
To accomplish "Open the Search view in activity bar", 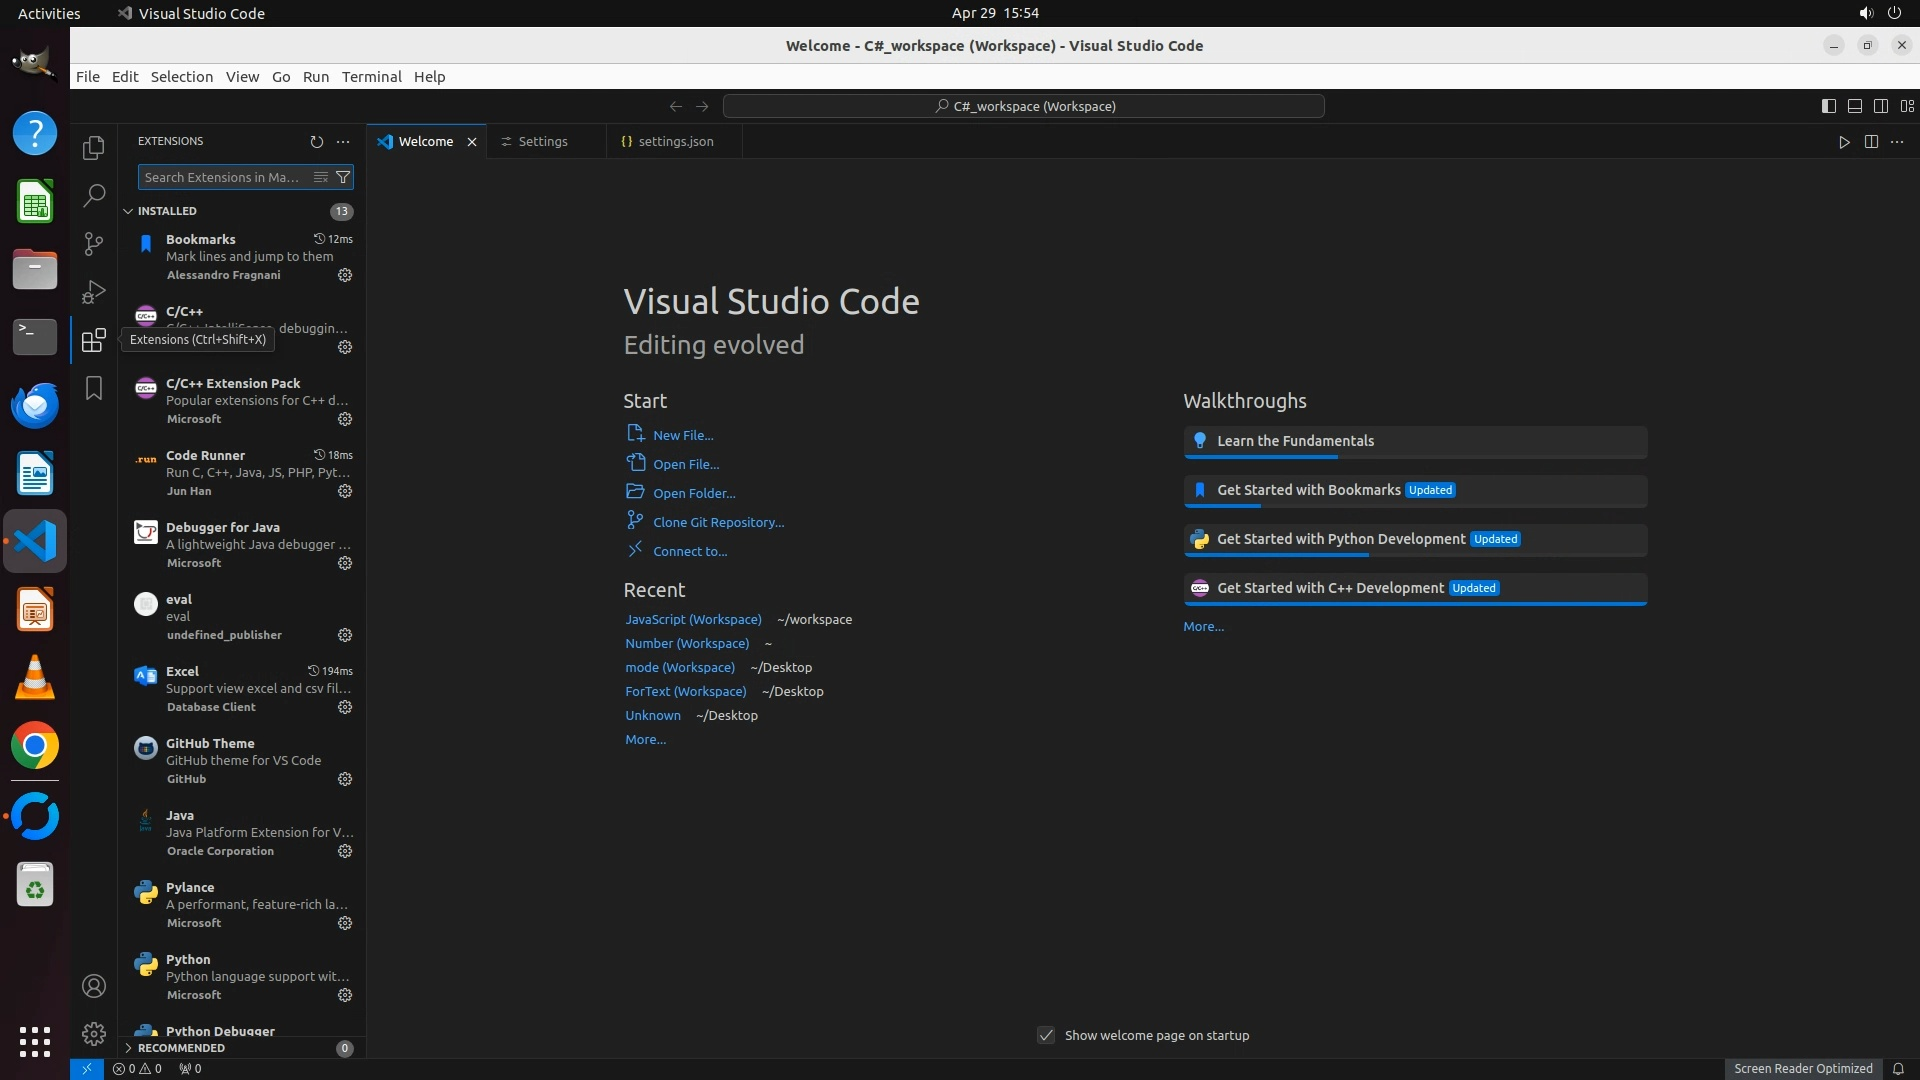I will point(93,196).
